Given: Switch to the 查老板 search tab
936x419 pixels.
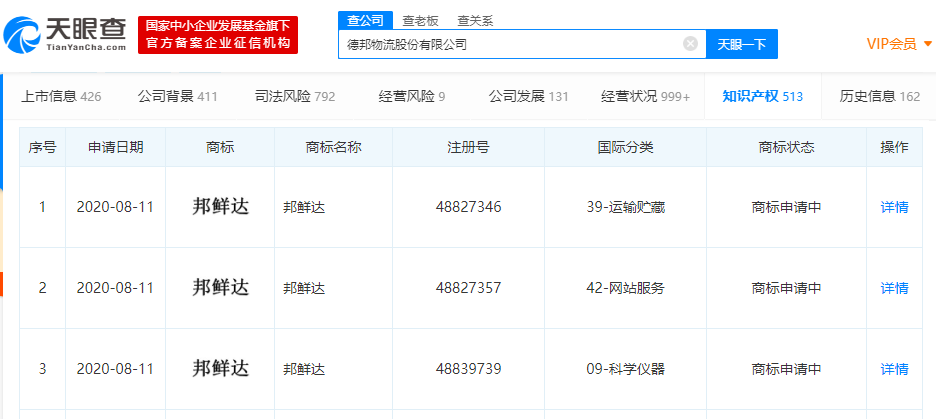Looking at the screenshot, I should click(x=420, y=20).
